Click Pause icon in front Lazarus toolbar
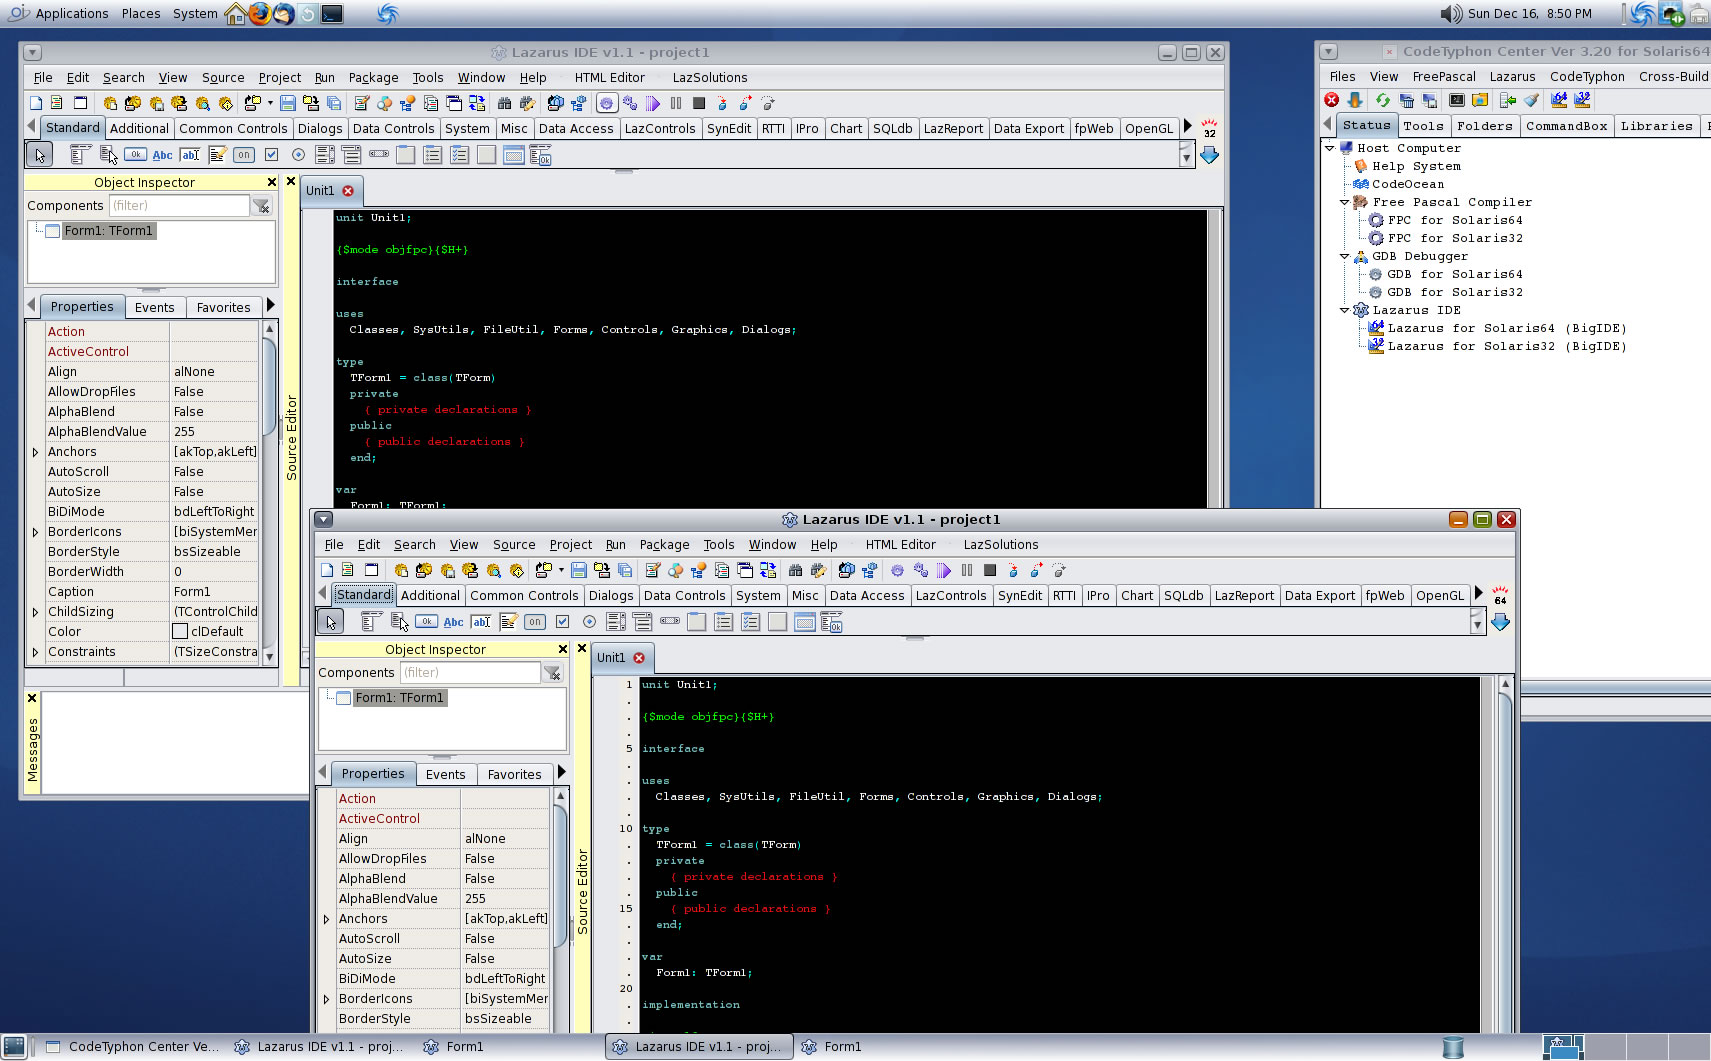Image resolution: width=1711 pixels, height=1061 pixels. coord(967,570)
